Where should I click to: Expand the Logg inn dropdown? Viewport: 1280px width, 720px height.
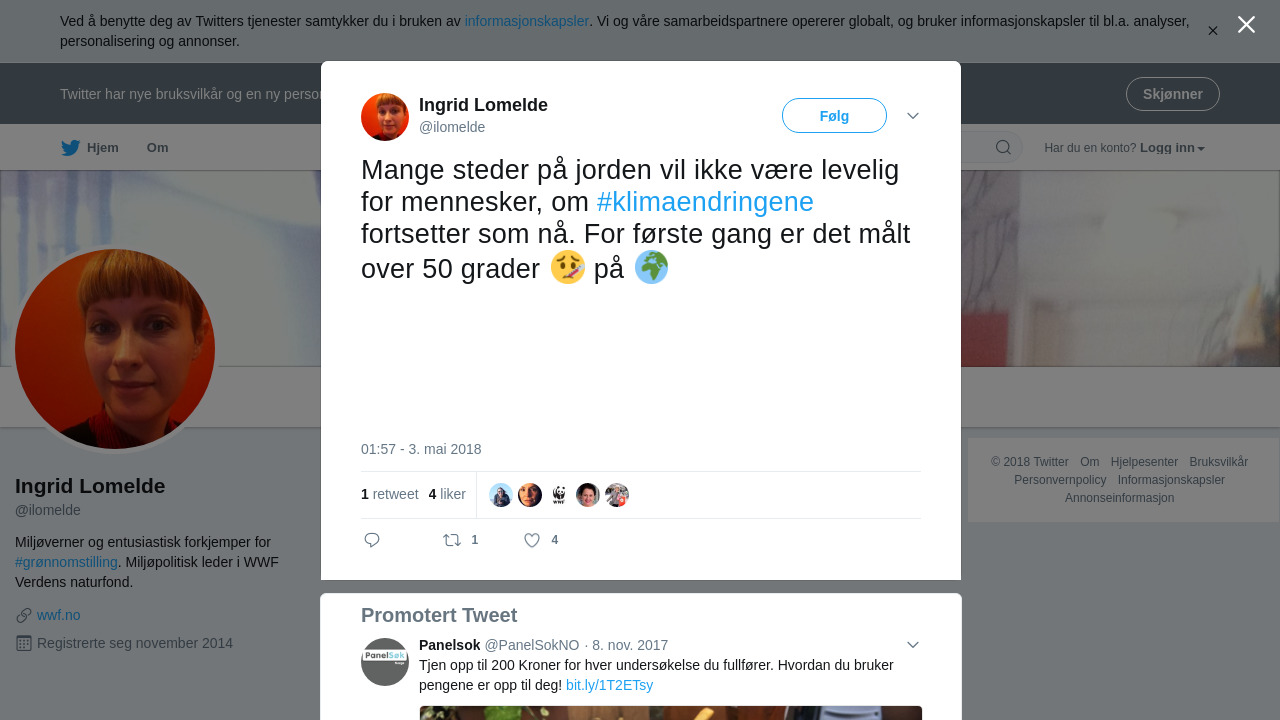(x=1172, y=148)
